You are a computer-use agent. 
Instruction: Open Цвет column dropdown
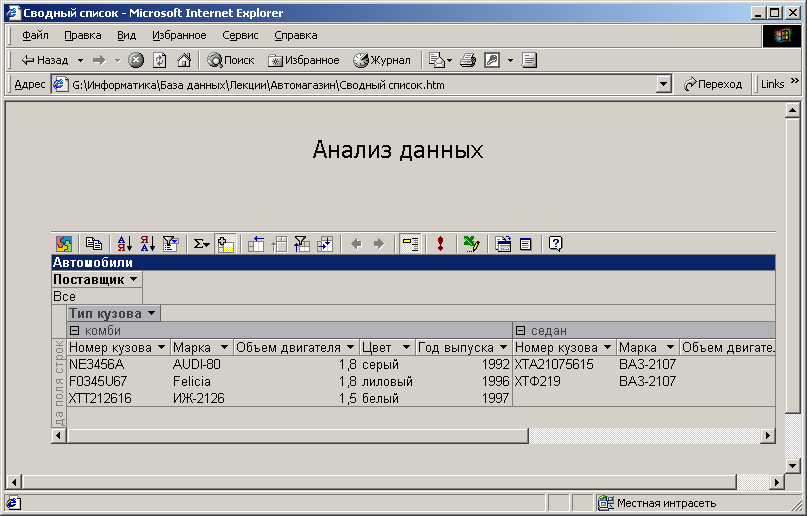pos(406,347)
